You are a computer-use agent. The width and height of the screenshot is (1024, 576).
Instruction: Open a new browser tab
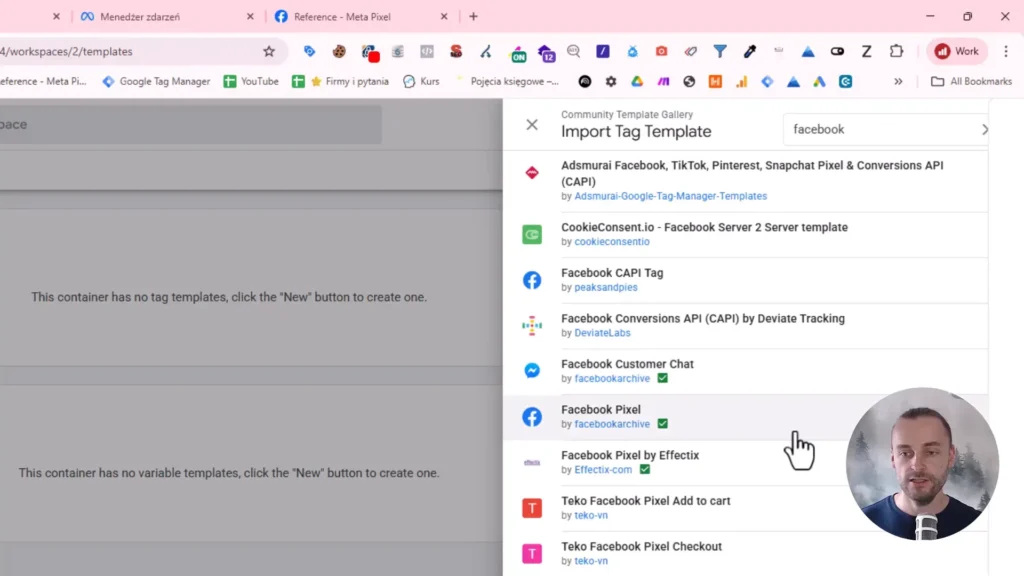pyautogui.click(x=473, y=17)
